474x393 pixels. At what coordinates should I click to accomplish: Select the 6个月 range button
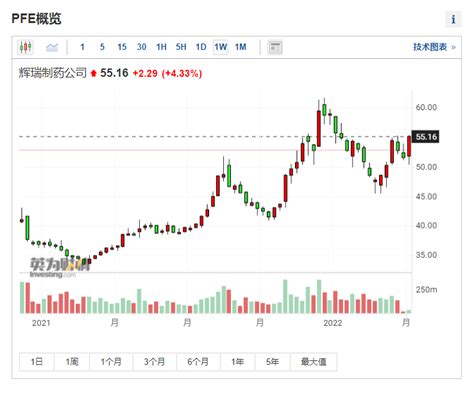pos(198,362)
